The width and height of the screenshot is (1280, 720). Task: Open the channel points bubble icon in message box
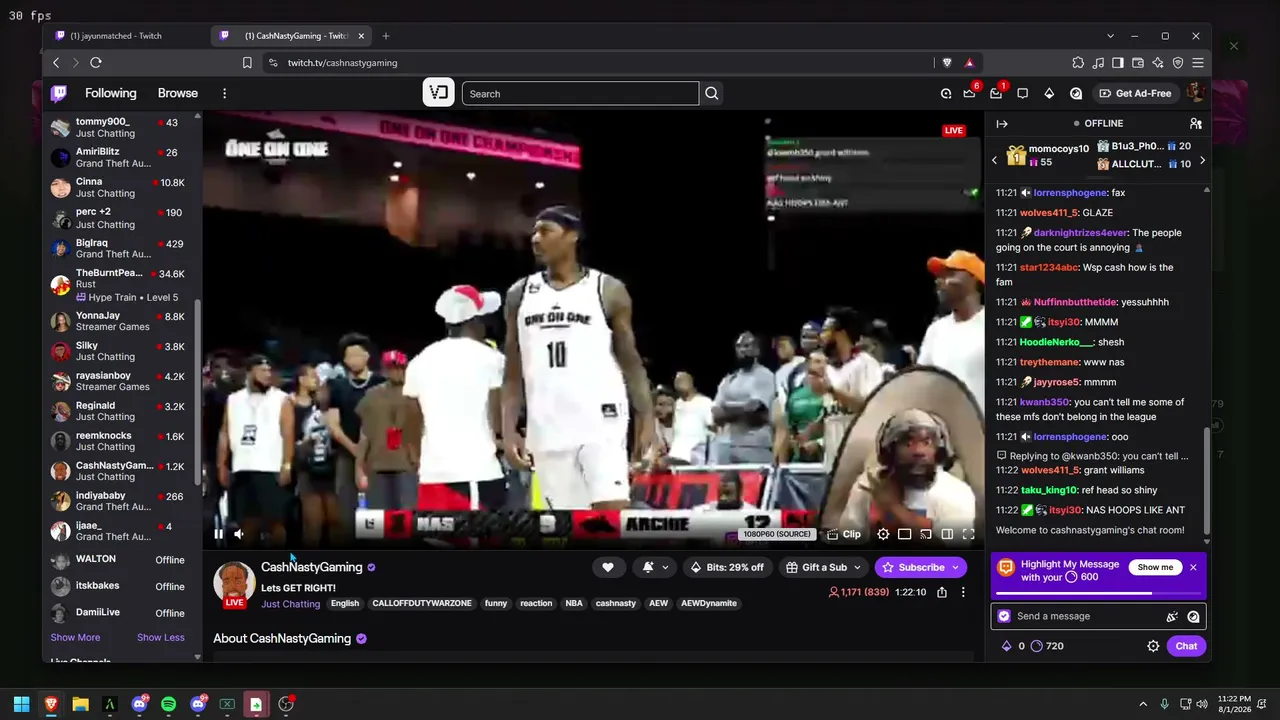point(1193,616)
